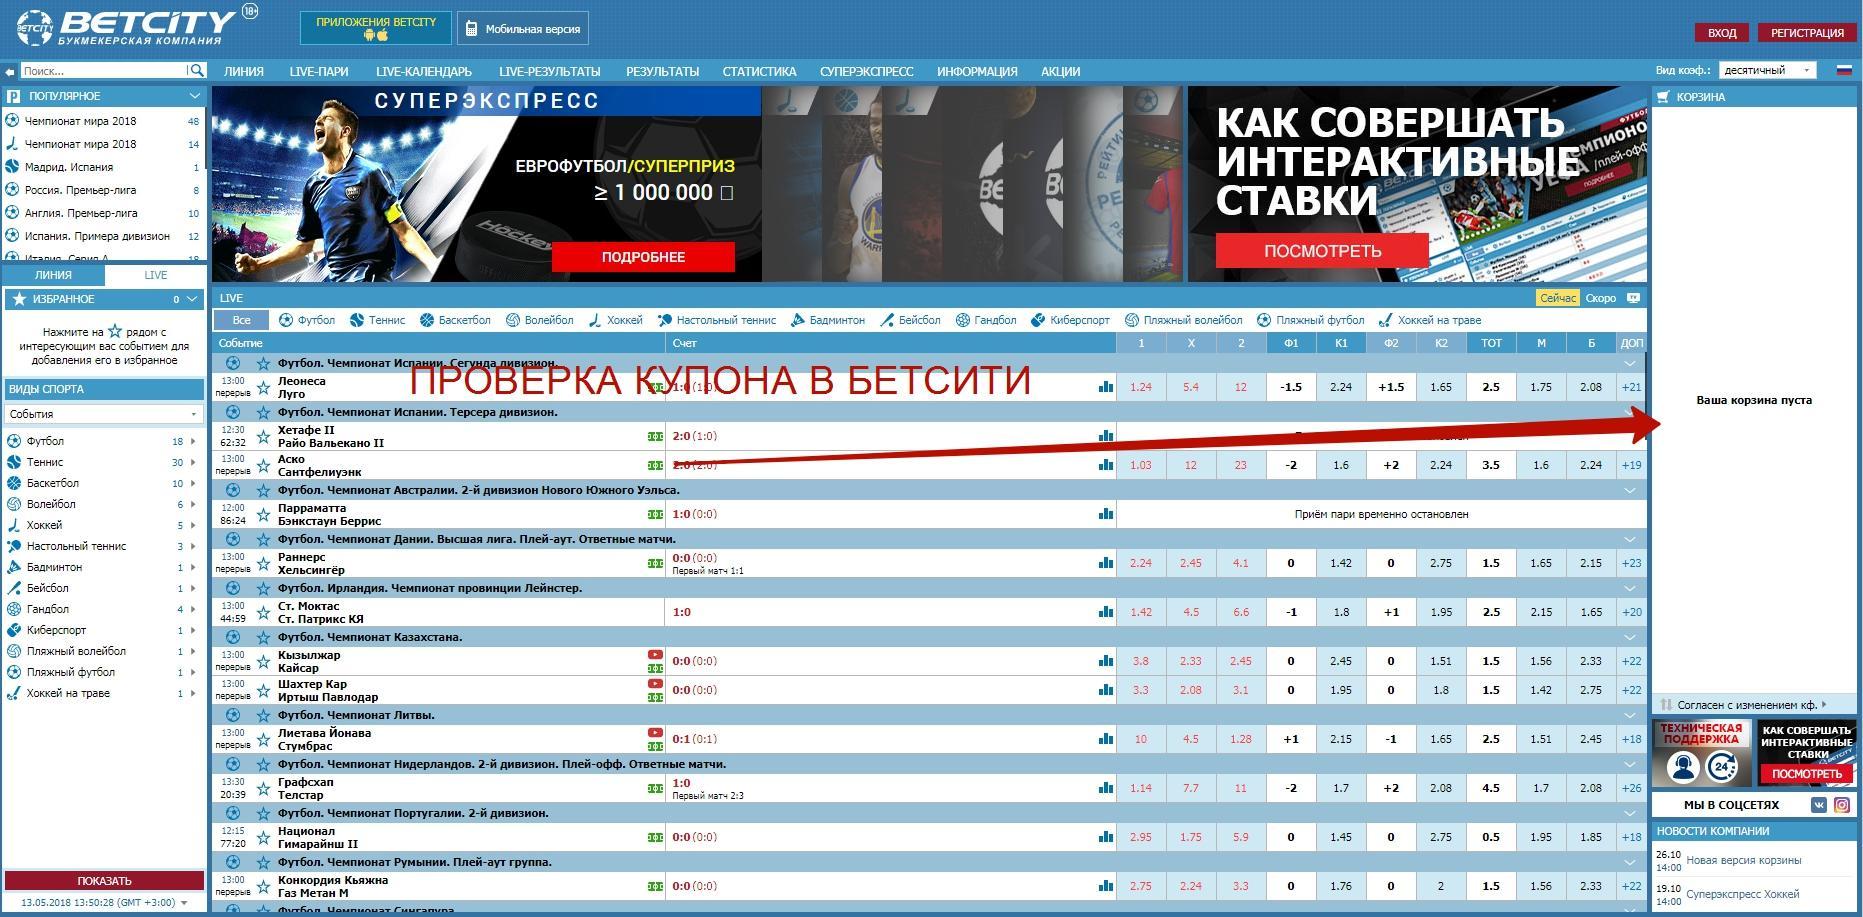The image size is (1863, 917).
Task: Open statistics chart icon for Леонеса–Луго
Action: tap(1105, 387)
